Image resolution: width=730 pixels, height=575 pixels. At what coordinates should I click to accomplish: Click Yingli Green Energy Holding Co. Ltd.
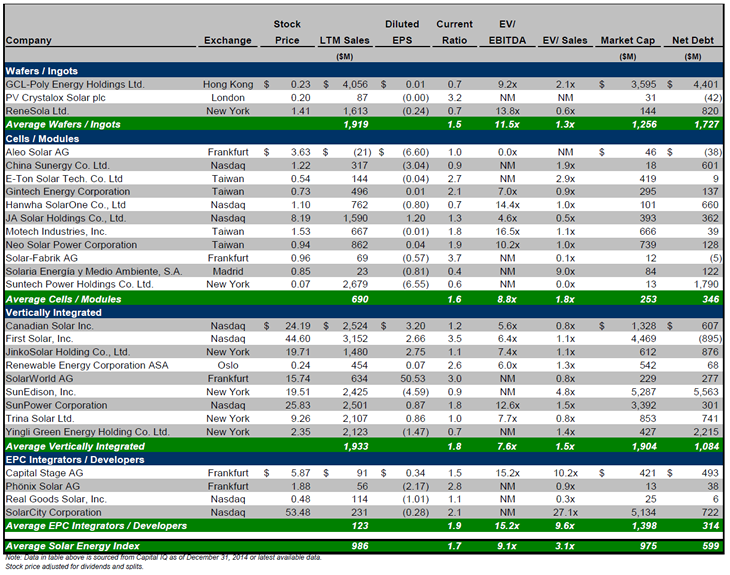pyautogui.click(x=88, y=432)
